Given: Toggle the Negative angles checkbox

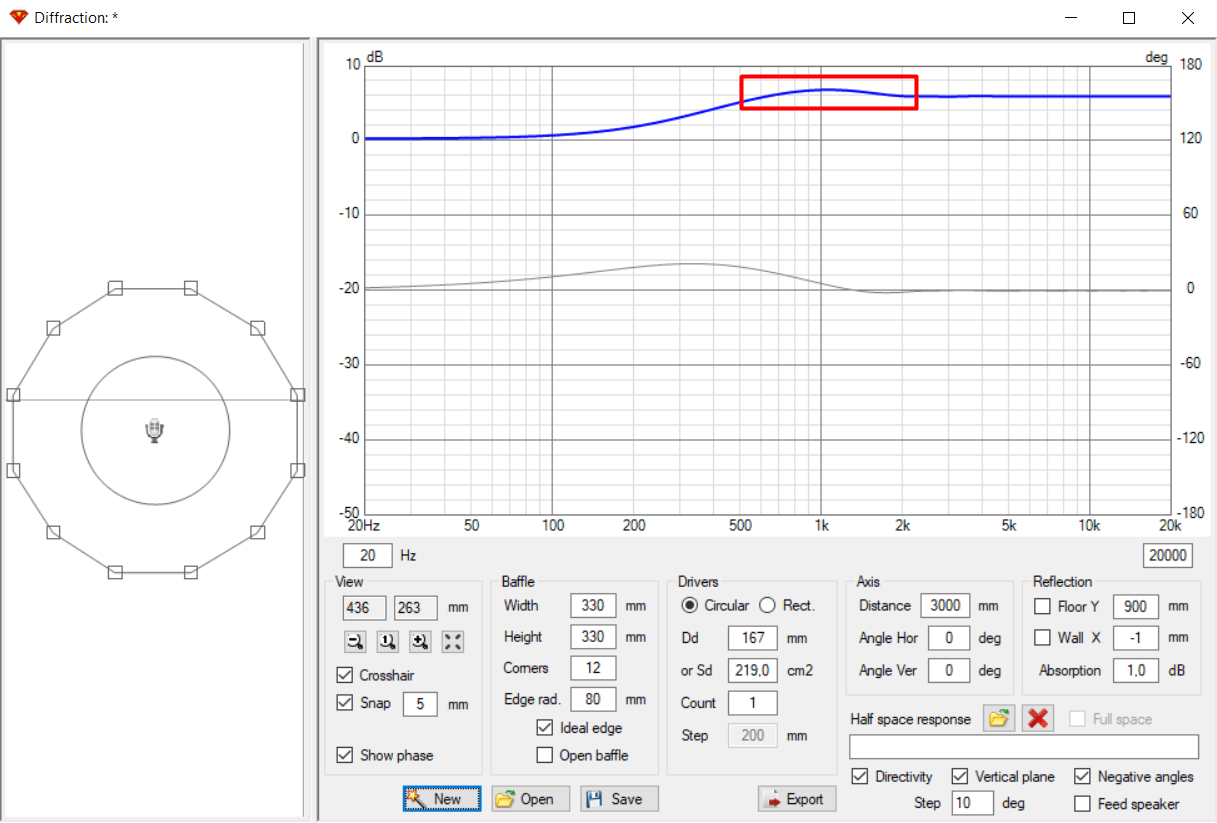Looking at the screenshot, I should 1082,776.
